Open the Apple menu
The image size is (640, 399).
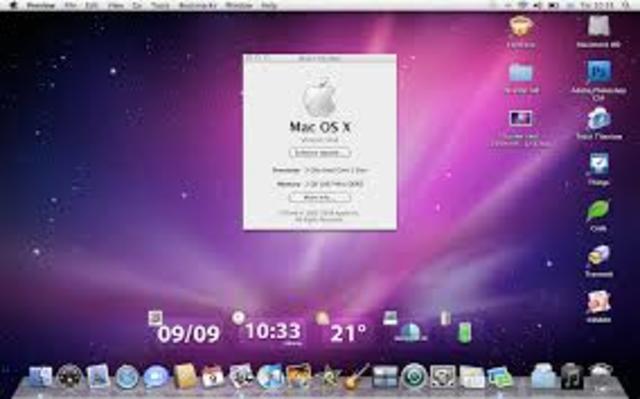pos(13,5)
